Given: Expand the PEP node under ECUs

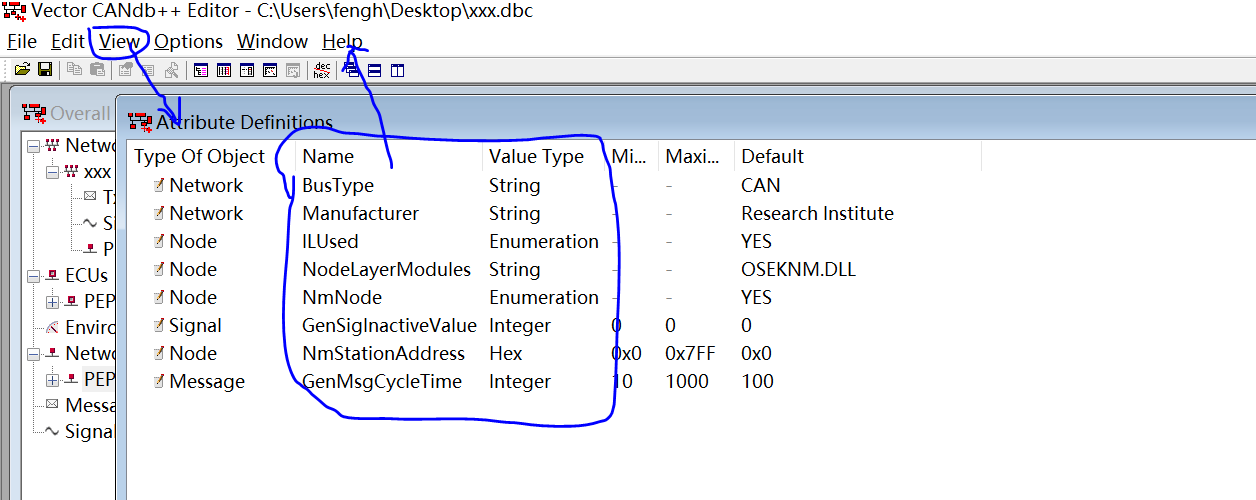Looking at the screenshot, I should tap(53, 302).
